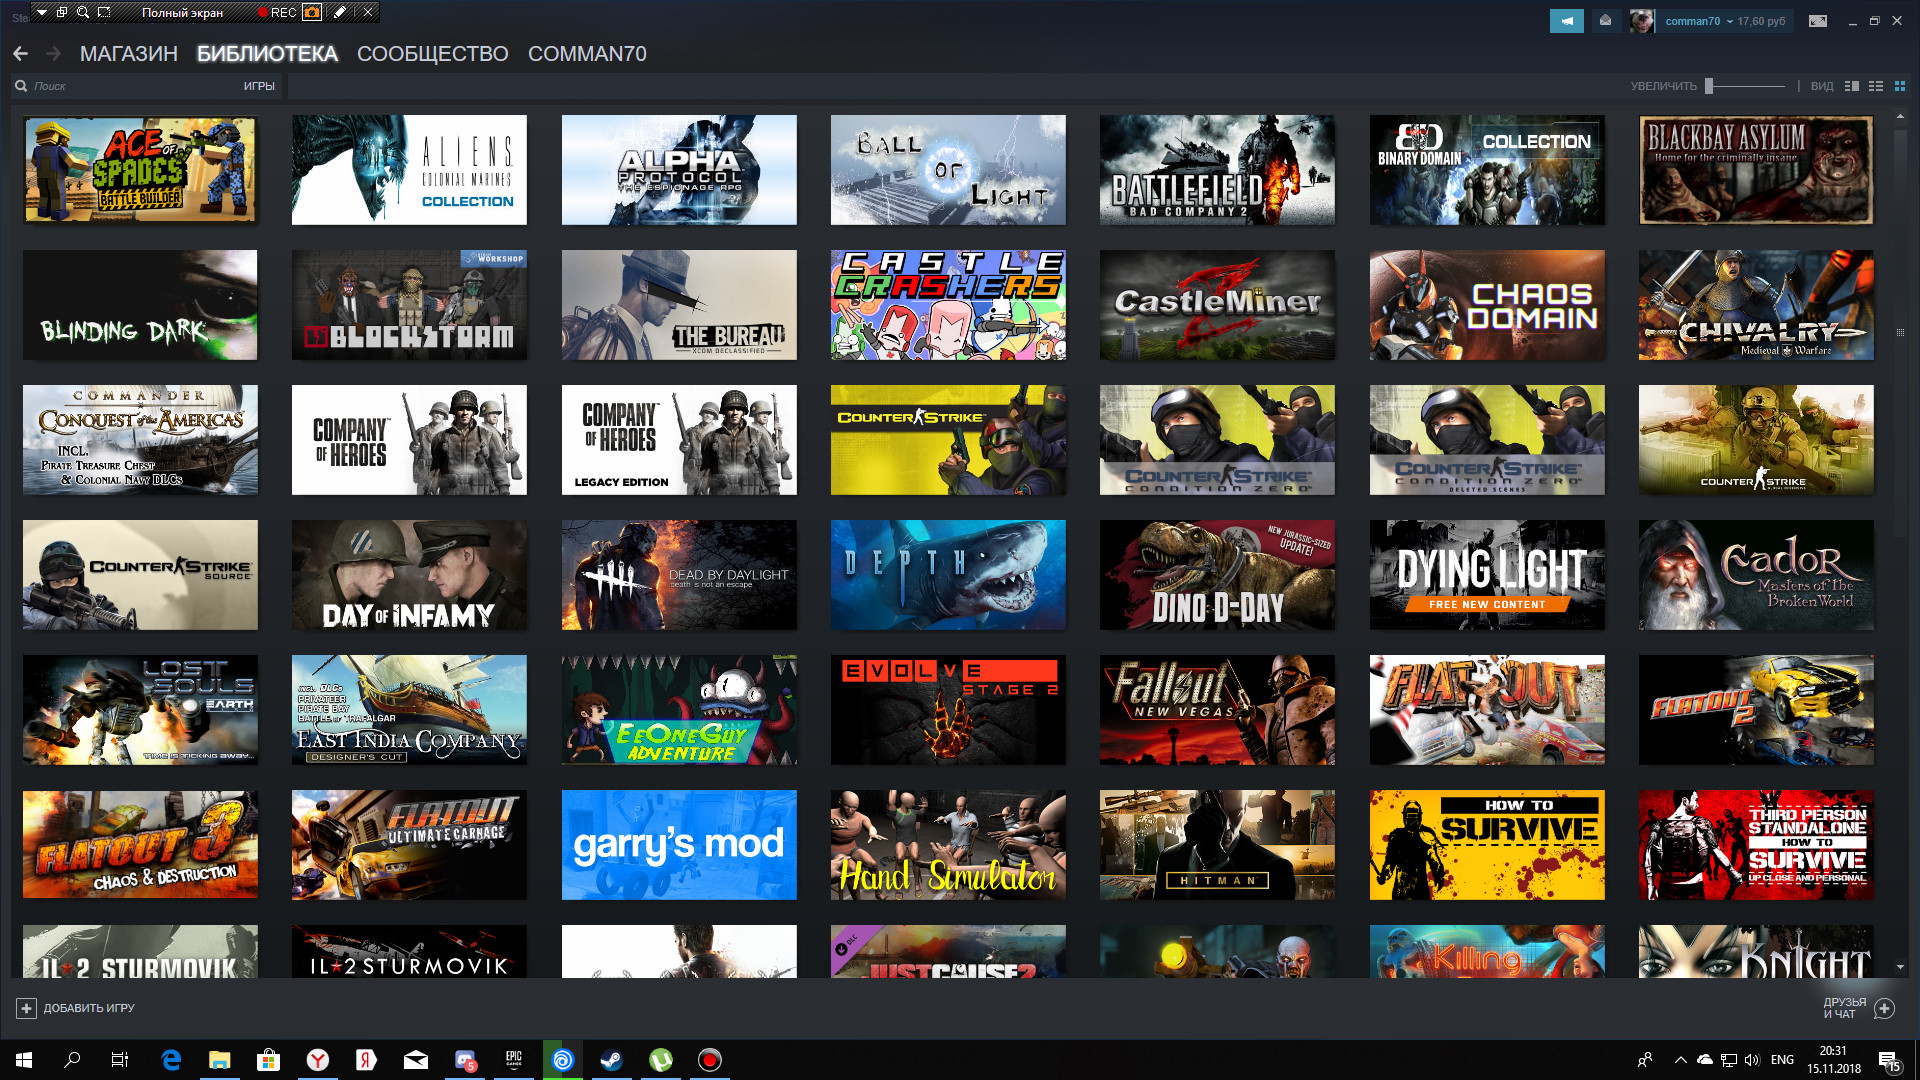This screenshot has width=1920, height=1080.
Task: Open the ENG language indicator
Action: (x=1782, y=1060)
